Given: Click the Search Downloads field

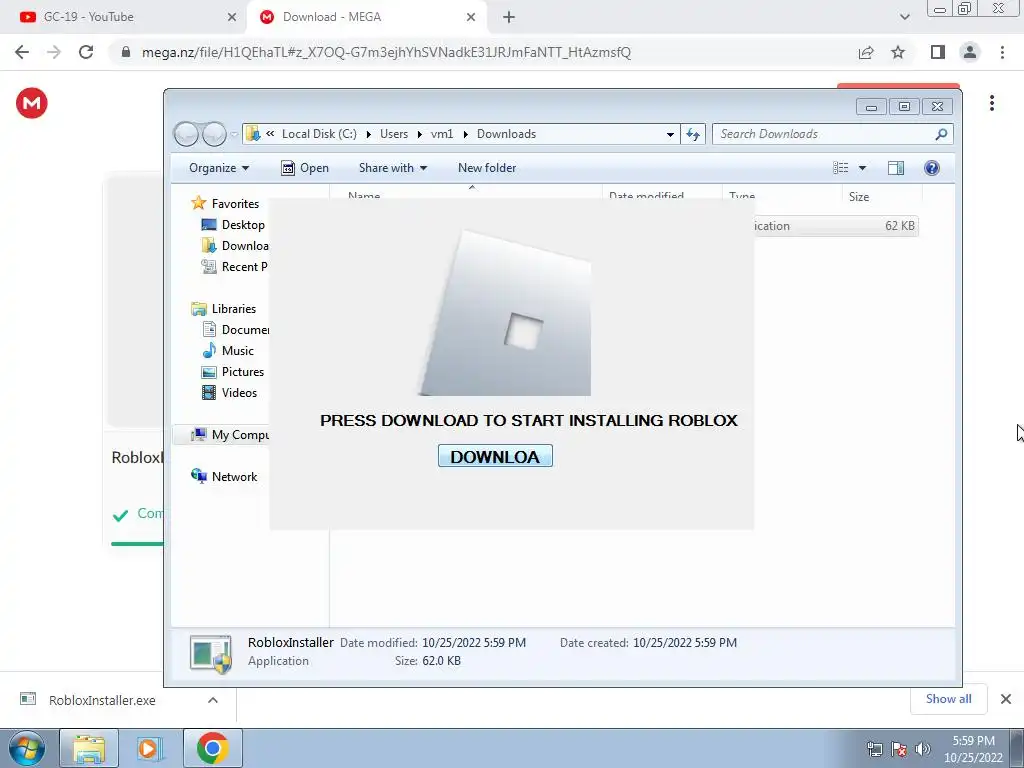Looking at the screenshot, I should point(833,134).
